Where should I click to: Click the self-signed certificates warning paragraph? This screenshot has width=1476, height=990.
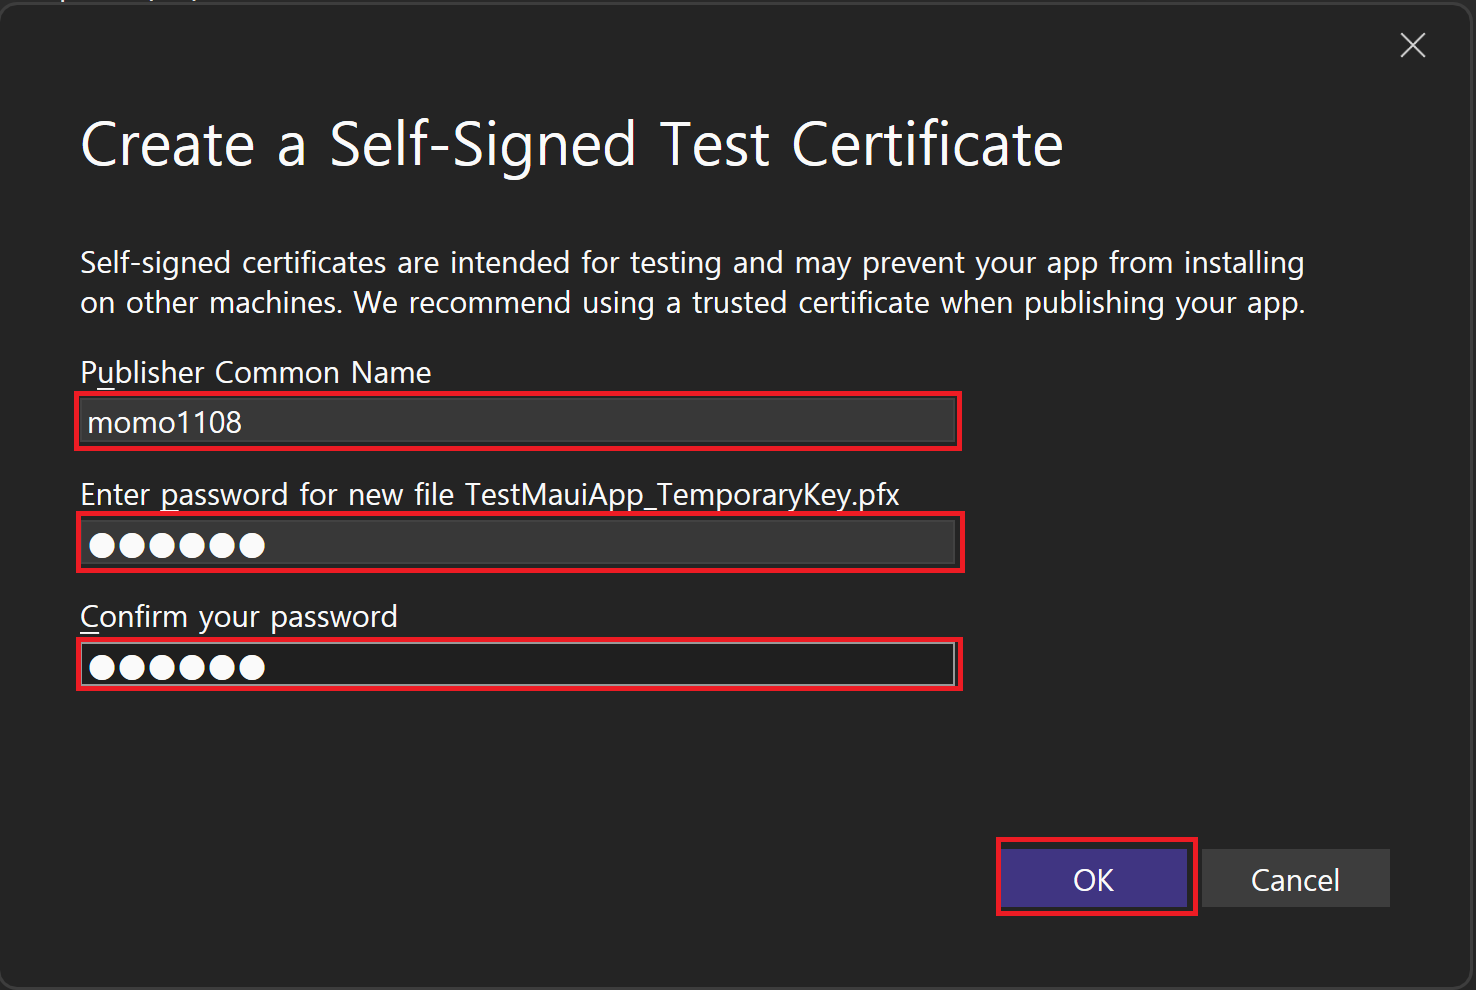click(692, 283)
